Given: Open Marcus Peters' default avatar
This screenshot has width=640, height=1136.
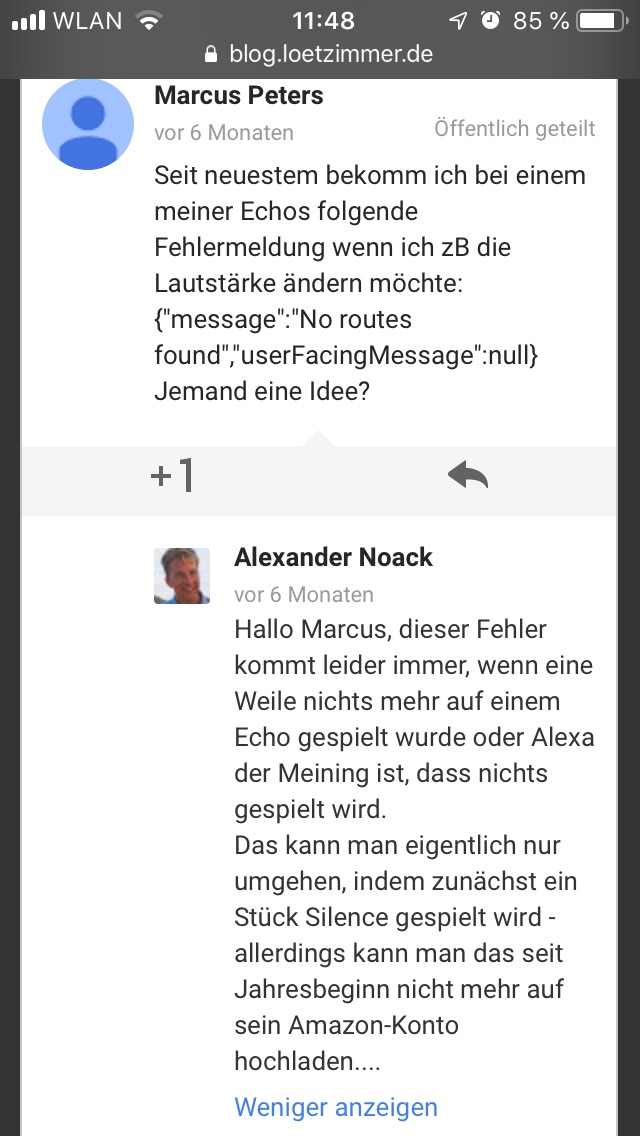Looking at the screenshot, I should coord(88,124).
